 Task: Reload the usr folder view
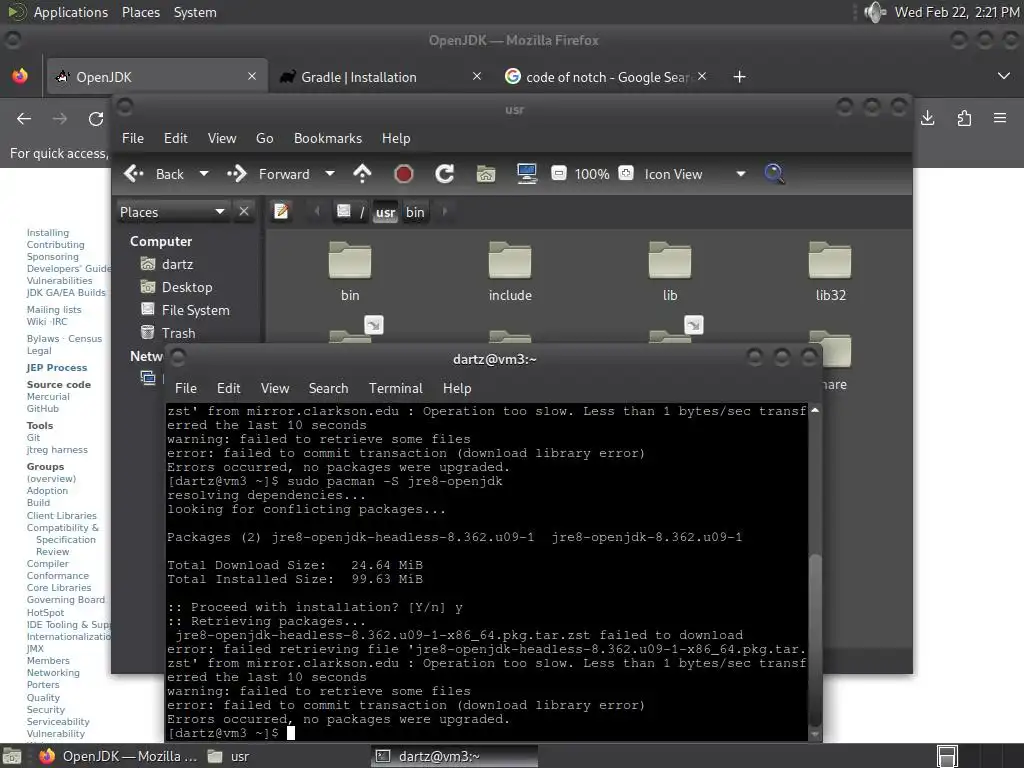tap(445, 174)
